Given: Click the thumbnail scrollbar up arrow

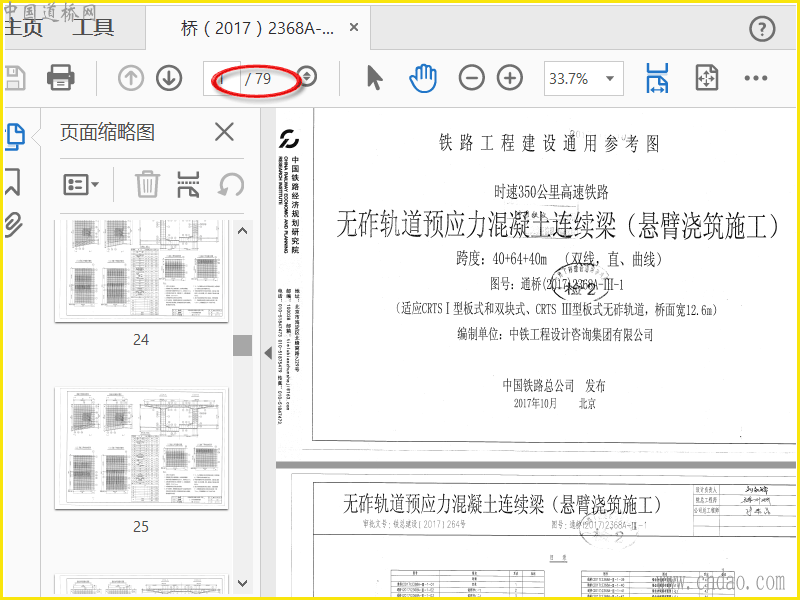Looking at the screenshot, I should click(243, 231).
